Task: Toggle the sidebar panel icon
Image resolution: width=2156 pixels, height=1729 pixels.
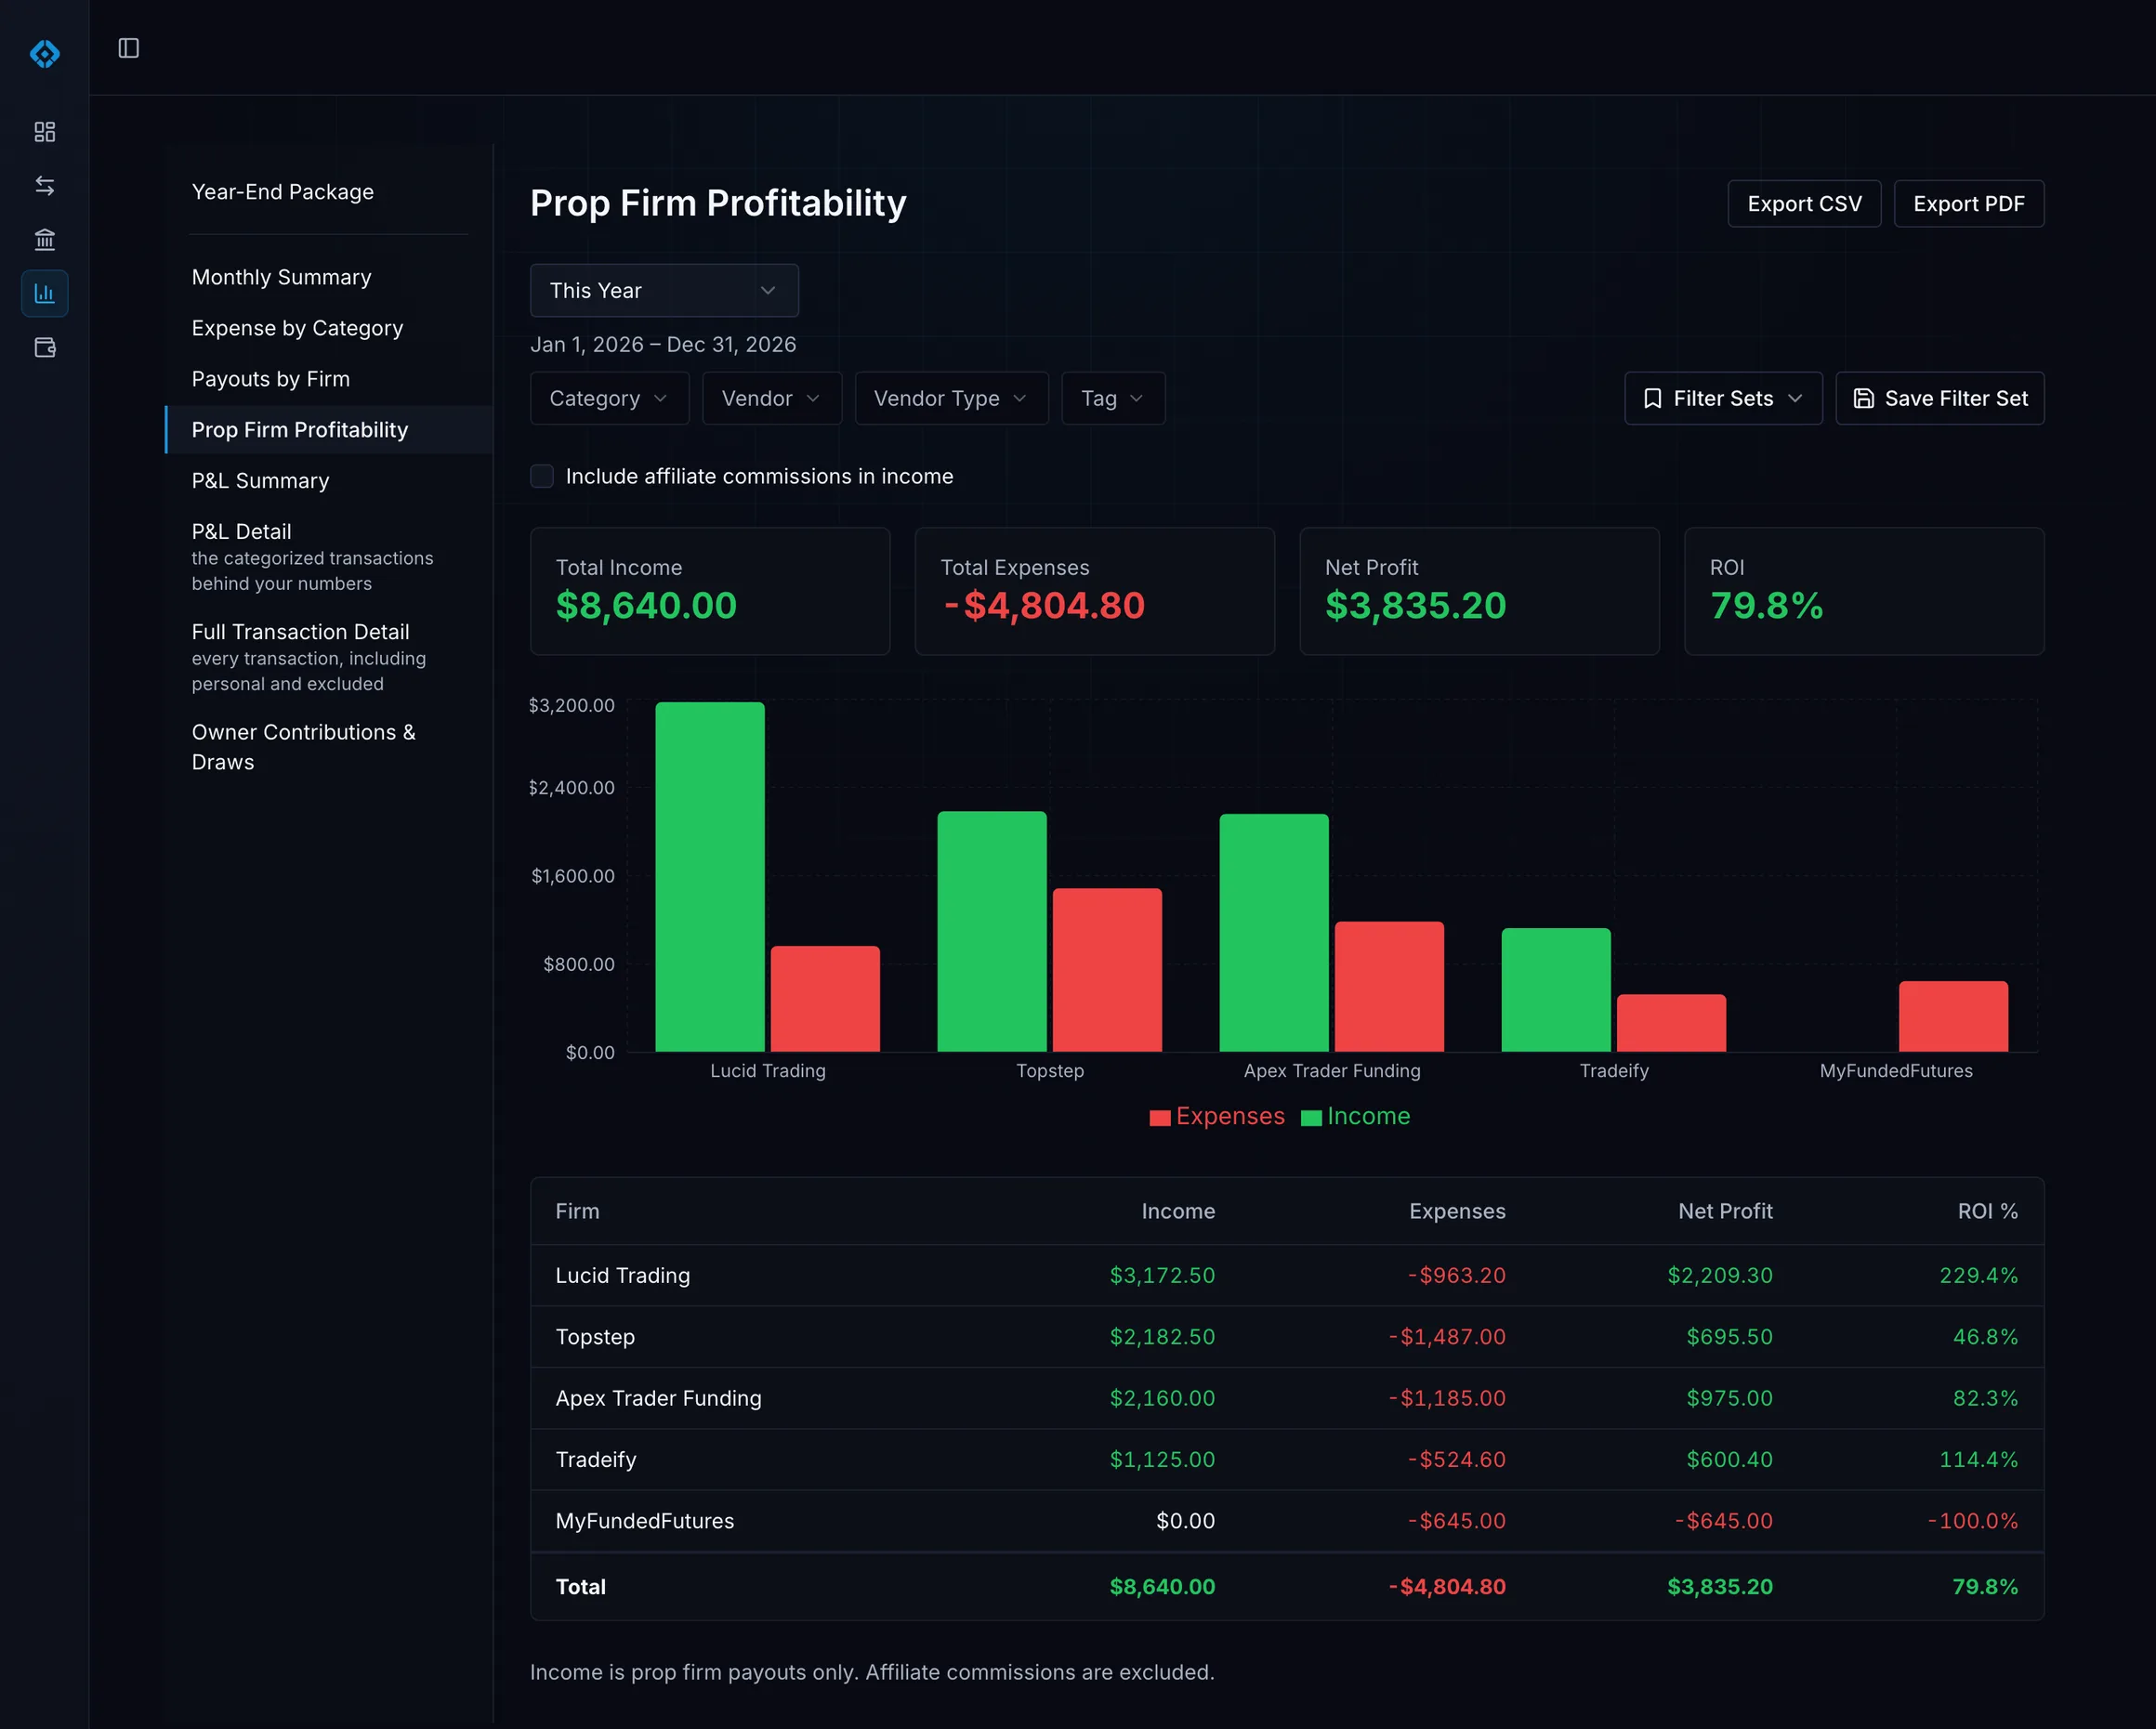Action: point(129,48)
